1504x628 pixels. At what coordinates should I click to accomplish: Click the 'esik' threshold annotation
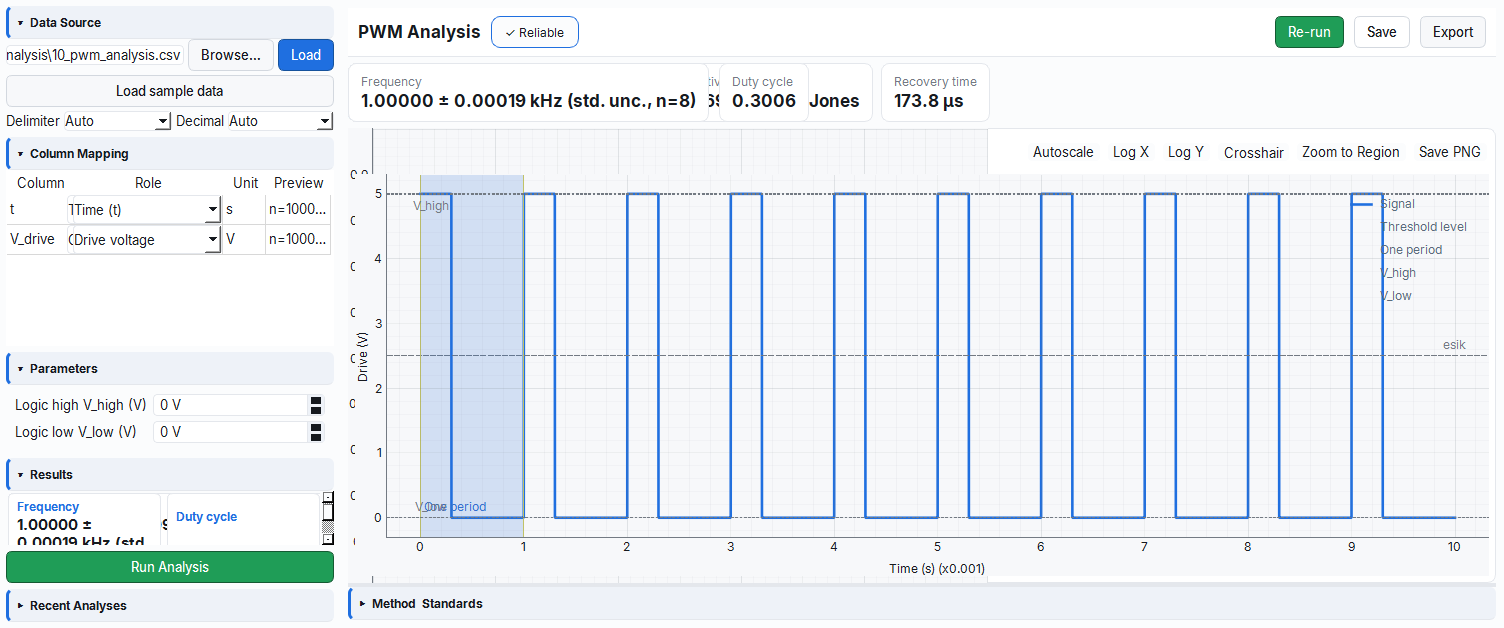[1454, 345]
